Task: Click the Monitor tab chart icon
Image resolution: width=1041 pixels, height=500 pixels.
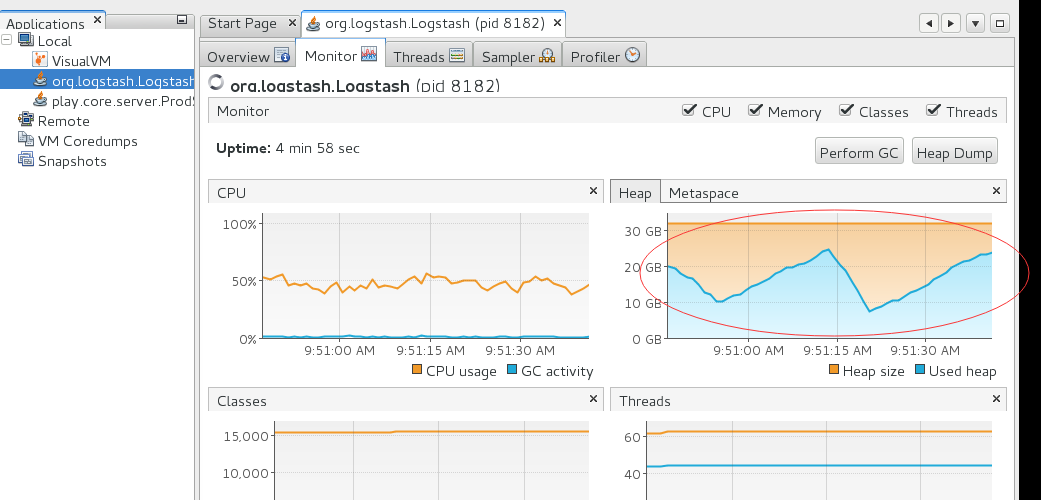Action: pos(369,54)
